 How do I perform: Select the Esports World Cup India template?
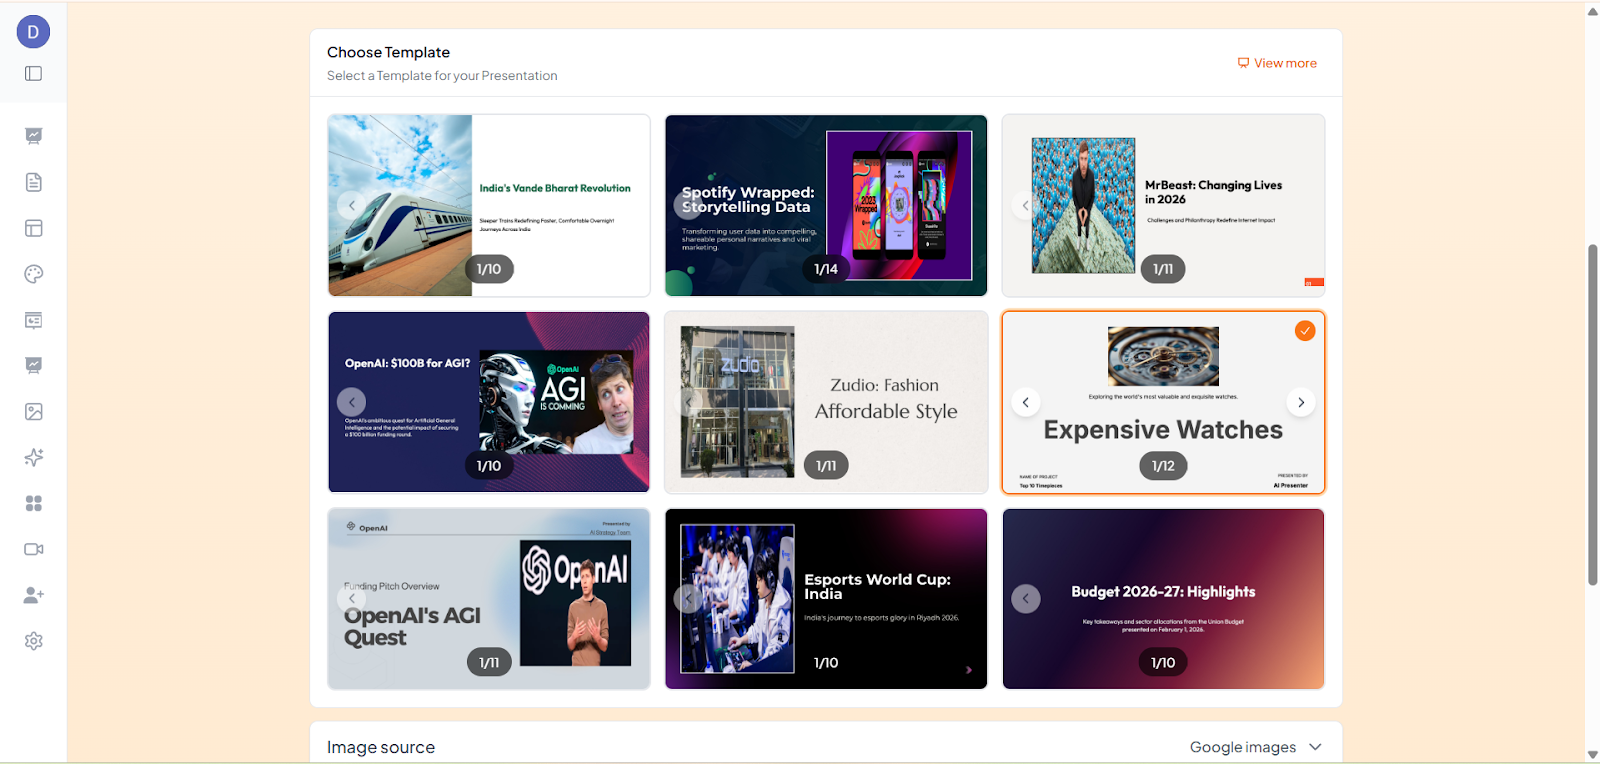click(x=826, y=599)
